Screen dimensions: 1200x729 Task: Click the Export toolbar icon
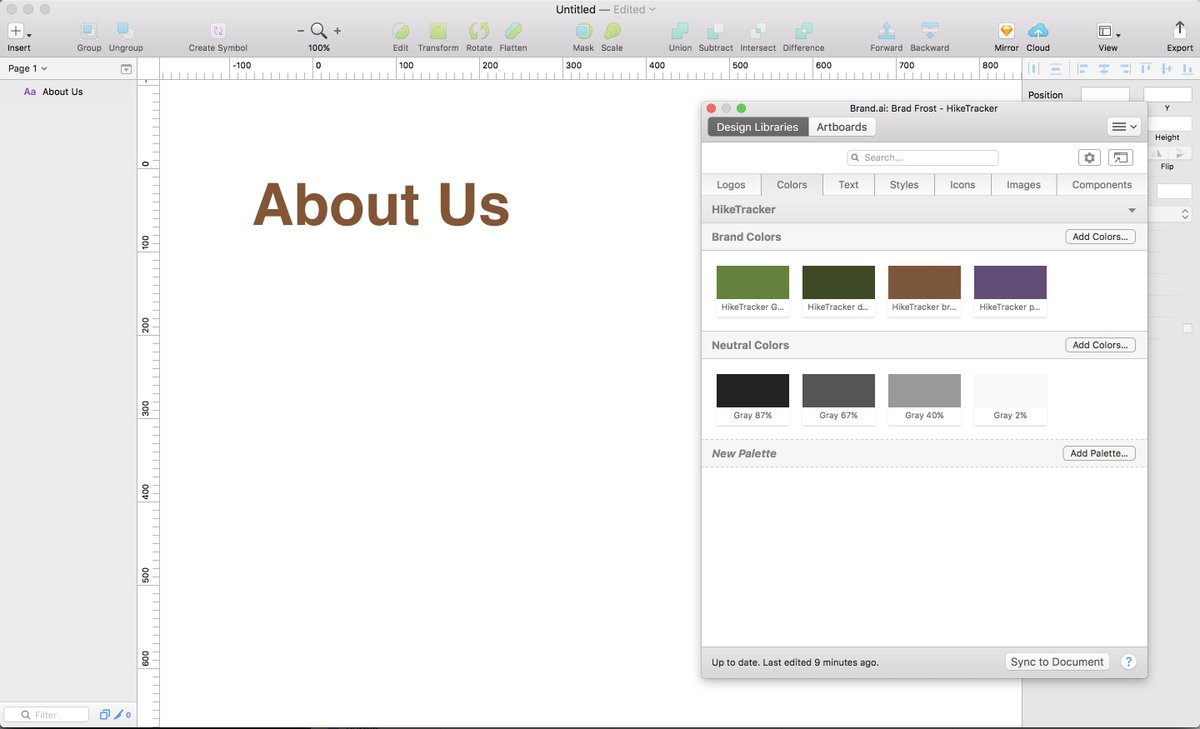[1180, 31]
